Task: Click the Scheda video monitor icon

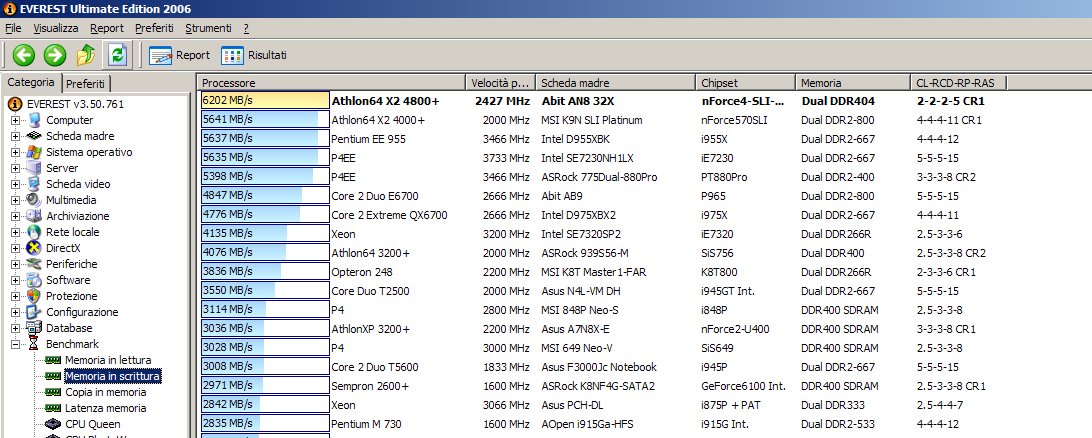Action: (33, 185)
